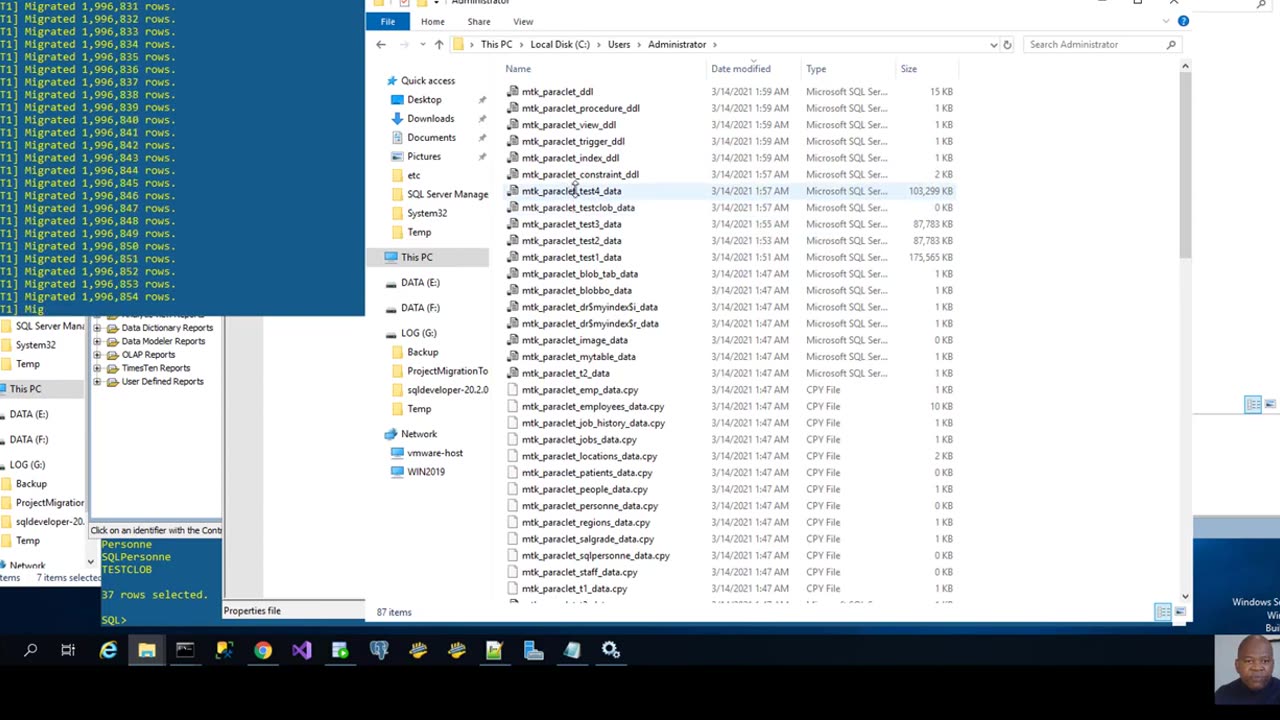Select mtk_paraclet_testclob_data file
Screen dimensions: 1280x720
578,208
